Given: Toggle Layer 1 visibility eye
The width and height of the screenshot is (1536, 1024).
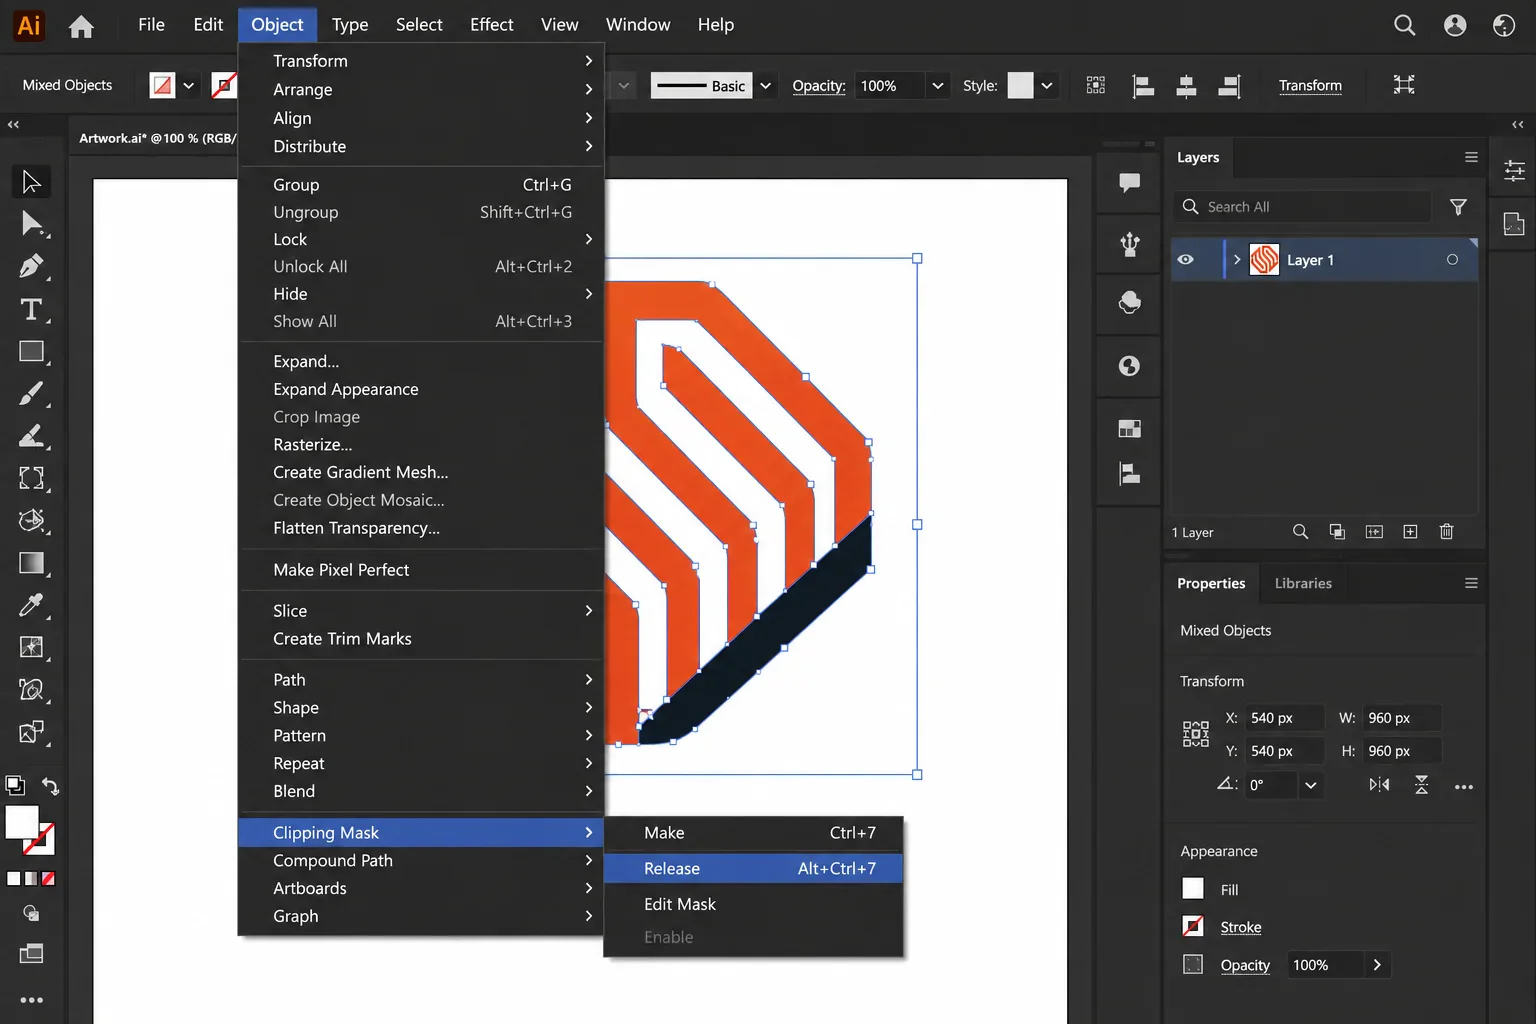Looking at the screenshot, I should coord(1185,260).
